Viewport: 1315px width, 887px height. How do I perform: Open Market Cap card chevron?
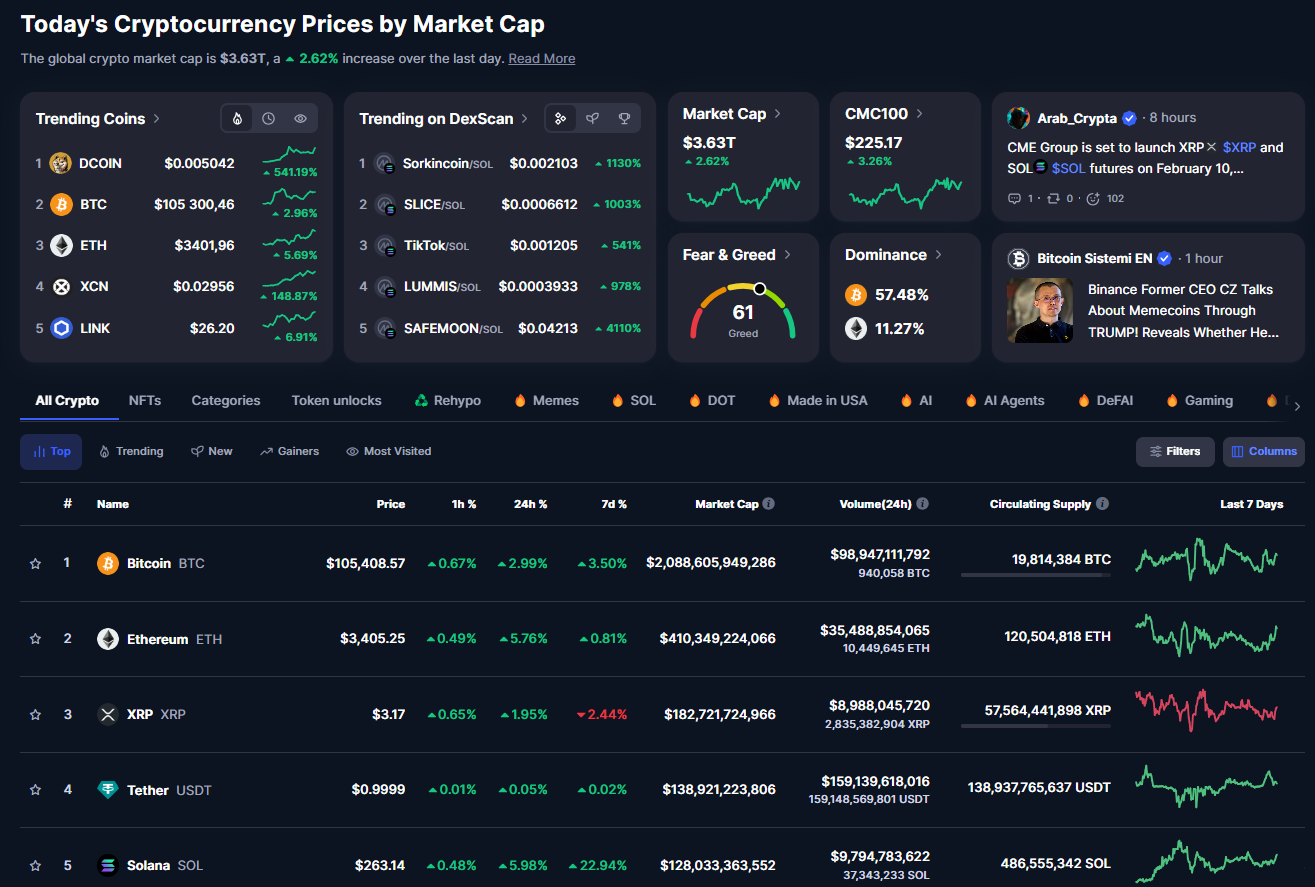[777, 114]
